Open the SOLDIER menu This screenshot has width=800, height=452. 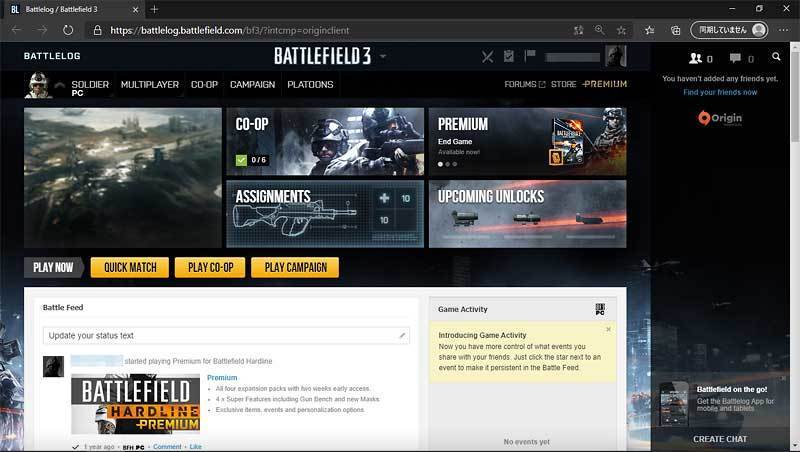coord(90,85)
